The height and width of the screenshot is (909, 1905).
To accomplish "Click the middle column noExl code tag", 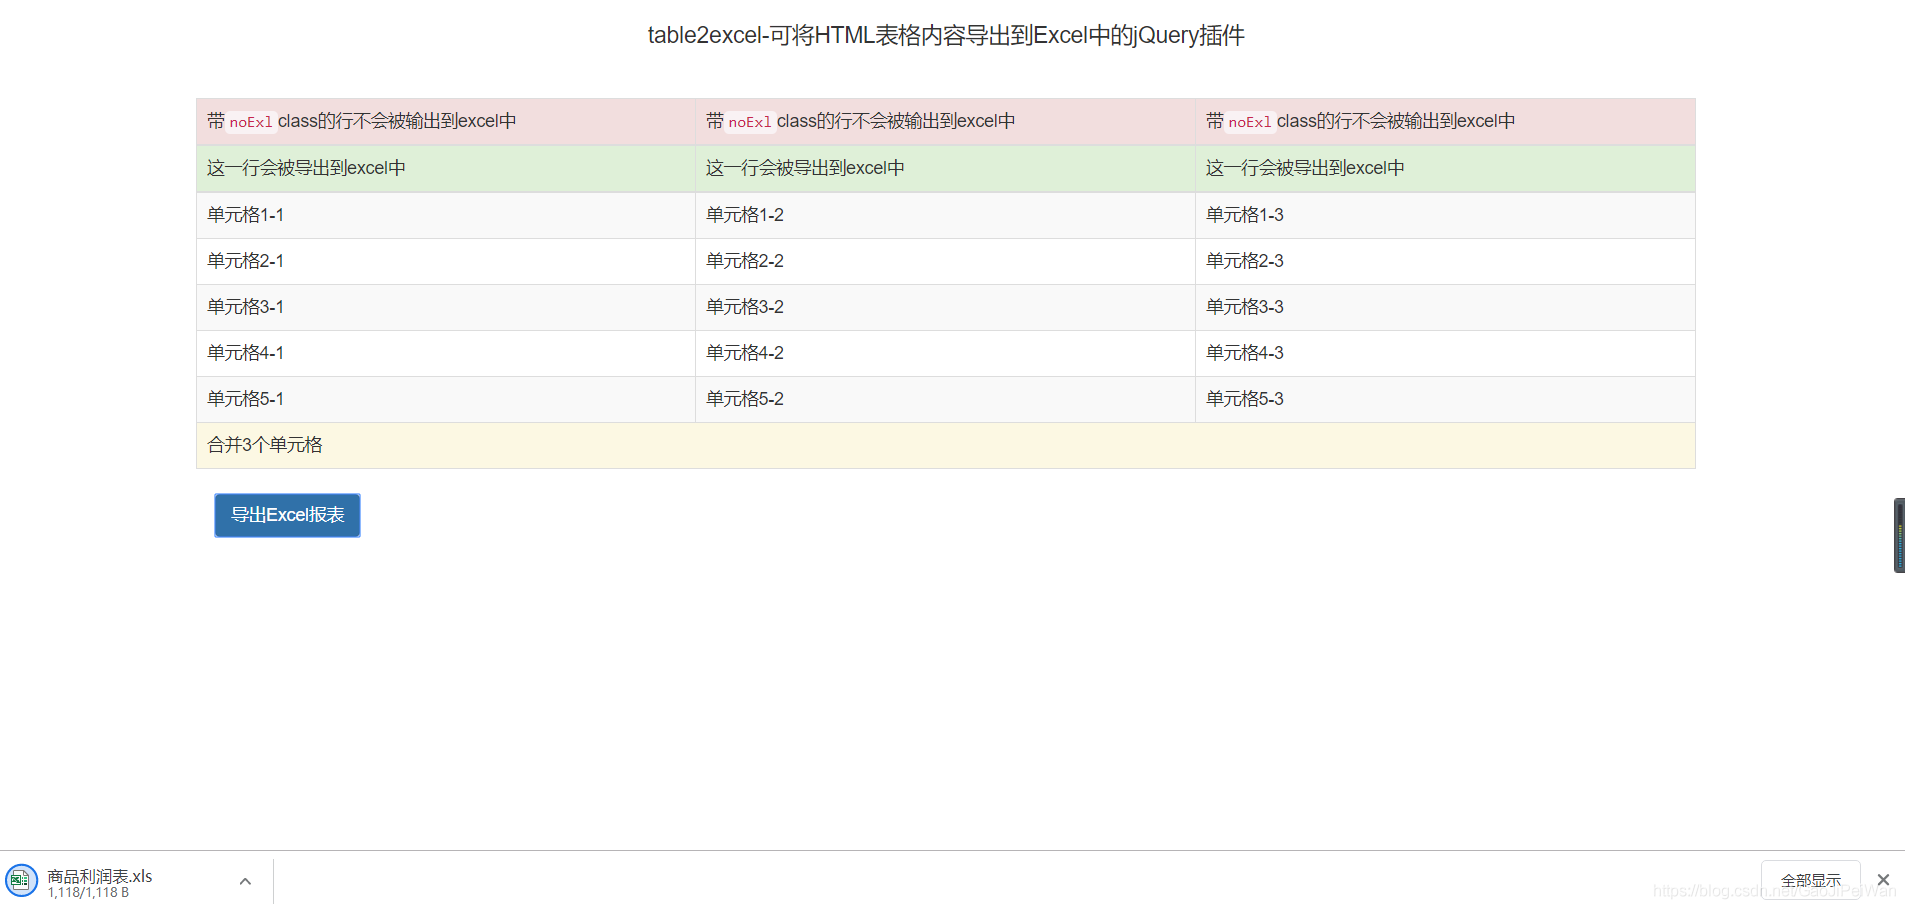I will coord(750,122).
